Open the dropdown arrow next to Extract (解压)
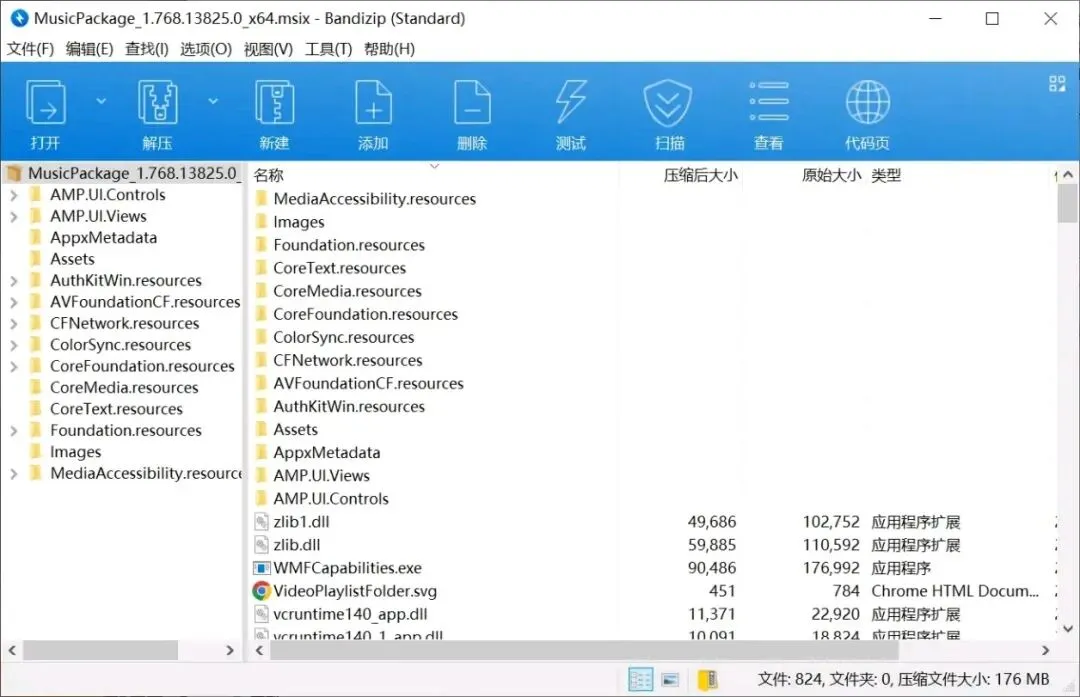1080x697 pixels. point(214,101)
